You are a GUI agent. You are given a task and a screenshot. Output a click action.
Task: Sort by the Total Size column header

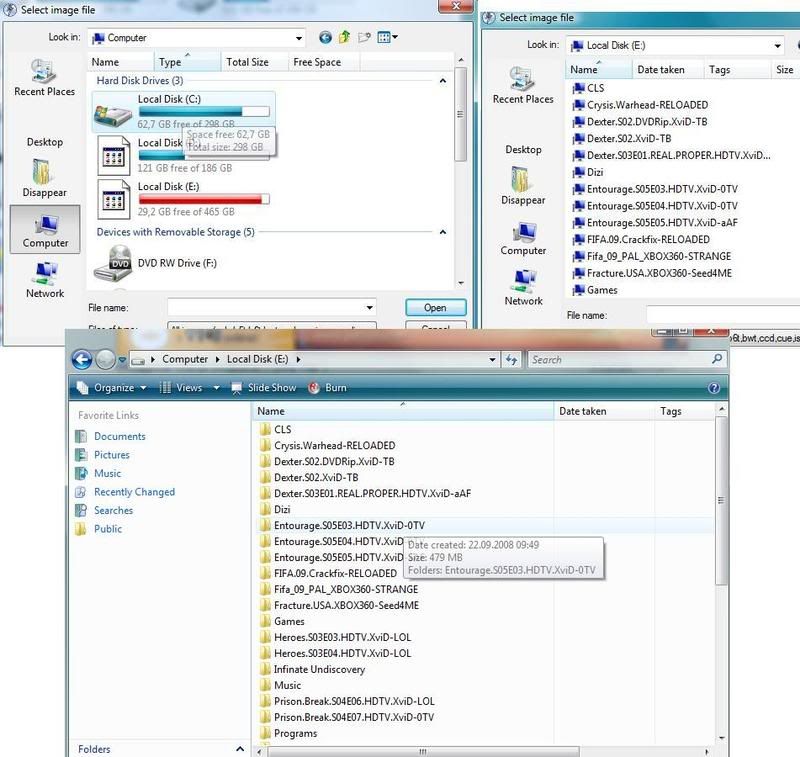click(x=247, y=62)
